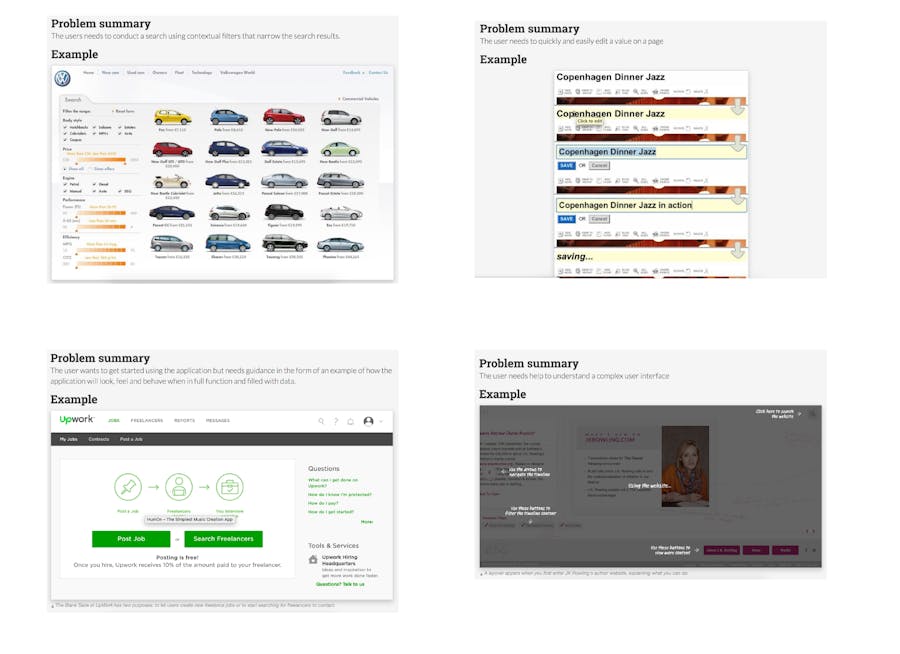Viewport: 900px width, 654px height.
Task: Click Save under the selected Copenhagen Dinner Jazz field
Action: [x=566, y=165]
